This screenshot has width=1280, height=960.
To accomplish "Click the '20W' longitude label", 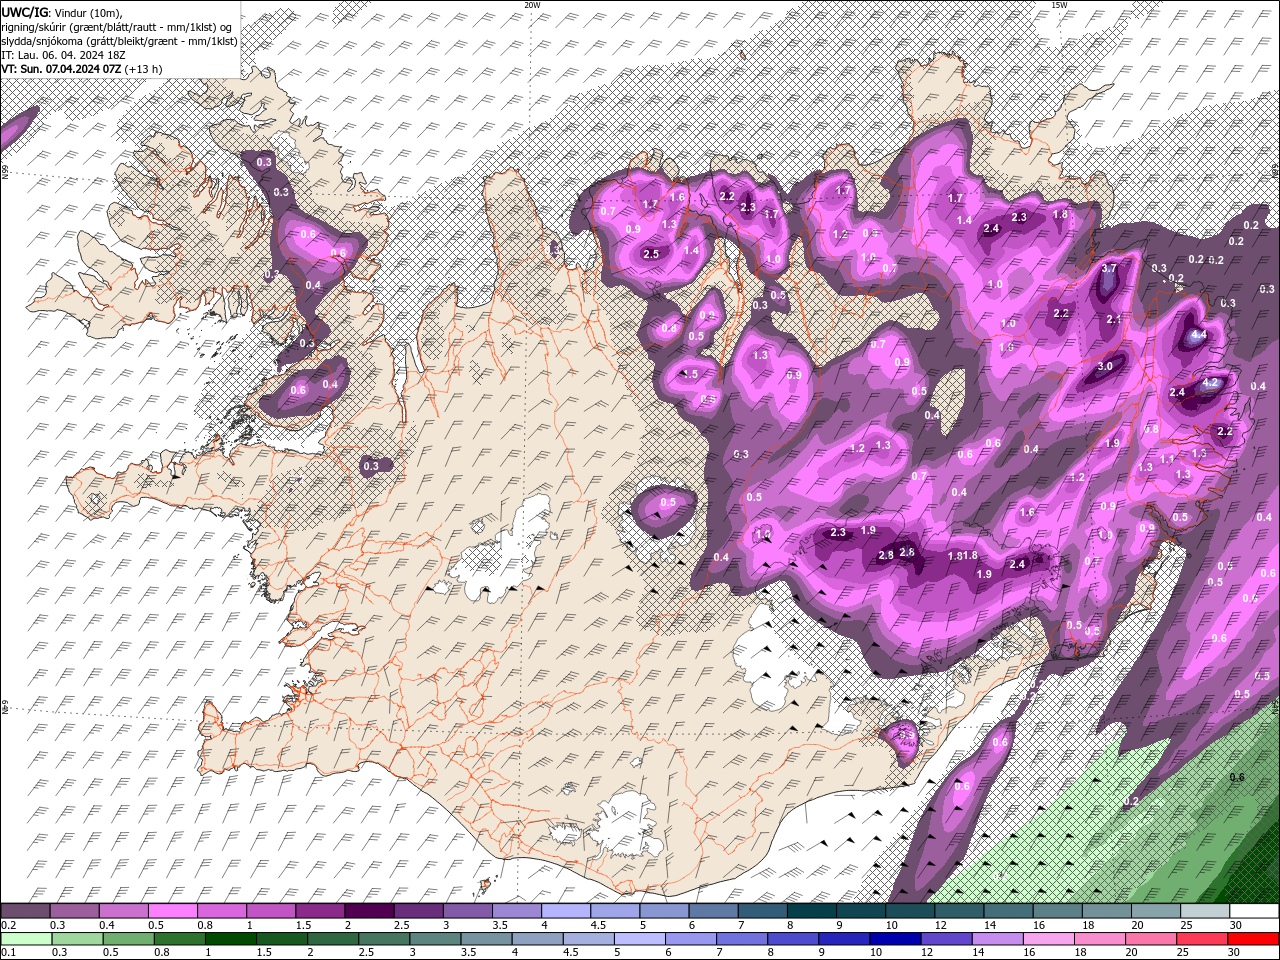I will 532,5.
